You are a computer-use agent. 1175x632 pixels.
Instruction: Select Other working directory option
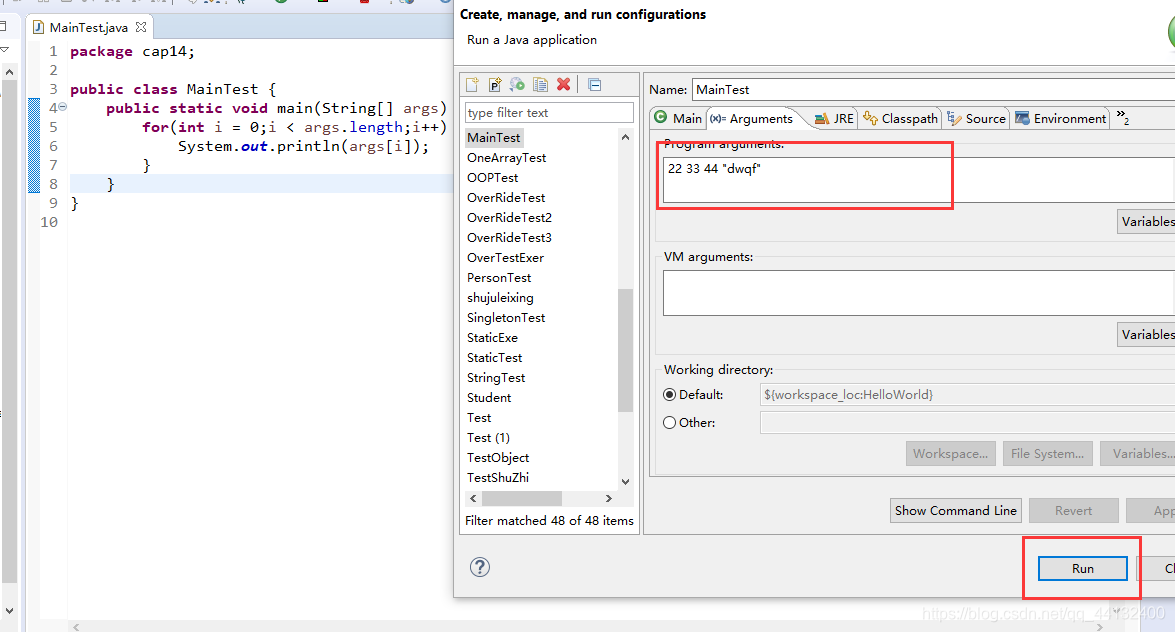669,423
